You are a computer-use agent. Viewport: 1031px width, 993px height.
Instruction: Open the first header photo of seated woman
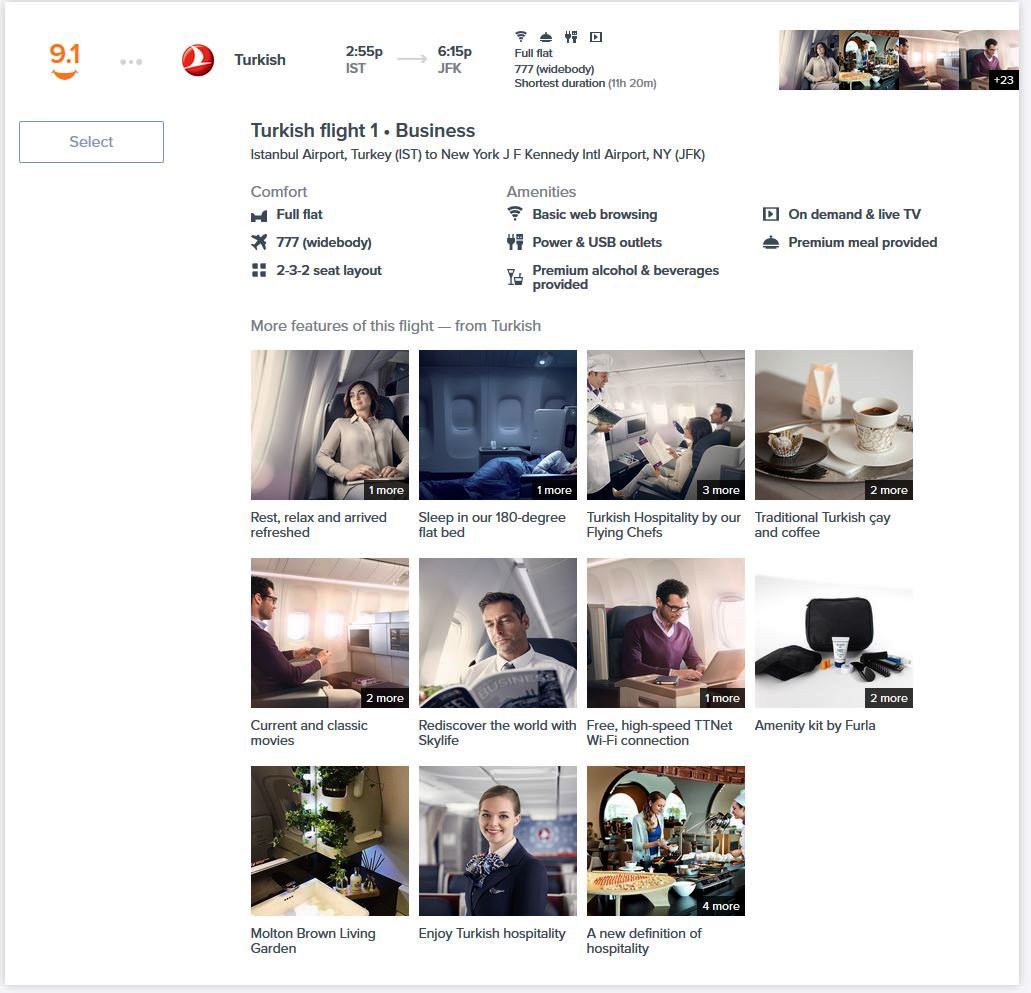coord(809,60)
